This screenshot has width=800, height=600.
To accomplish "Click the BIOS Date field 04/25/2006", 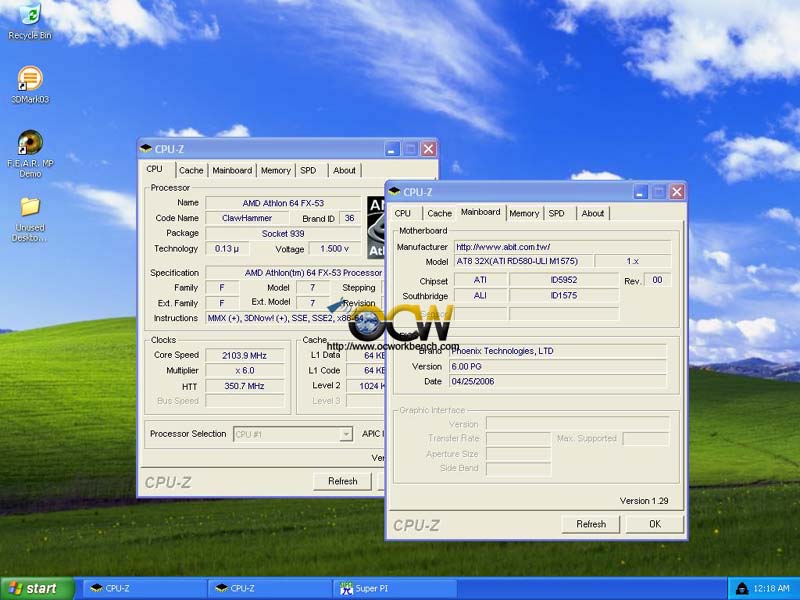I will tap(558, 381).
